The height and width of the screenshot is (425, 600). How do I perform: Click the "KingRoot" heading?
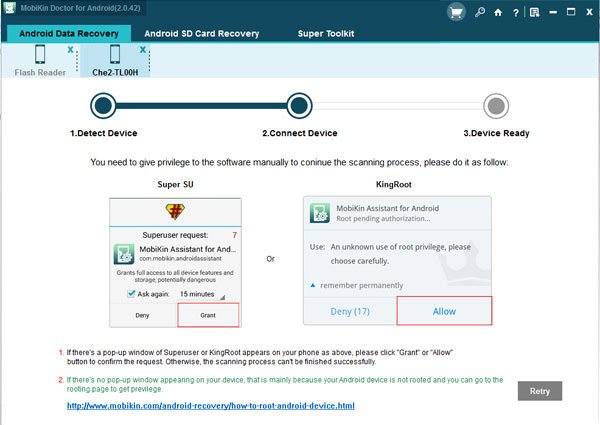click(393, 184)
